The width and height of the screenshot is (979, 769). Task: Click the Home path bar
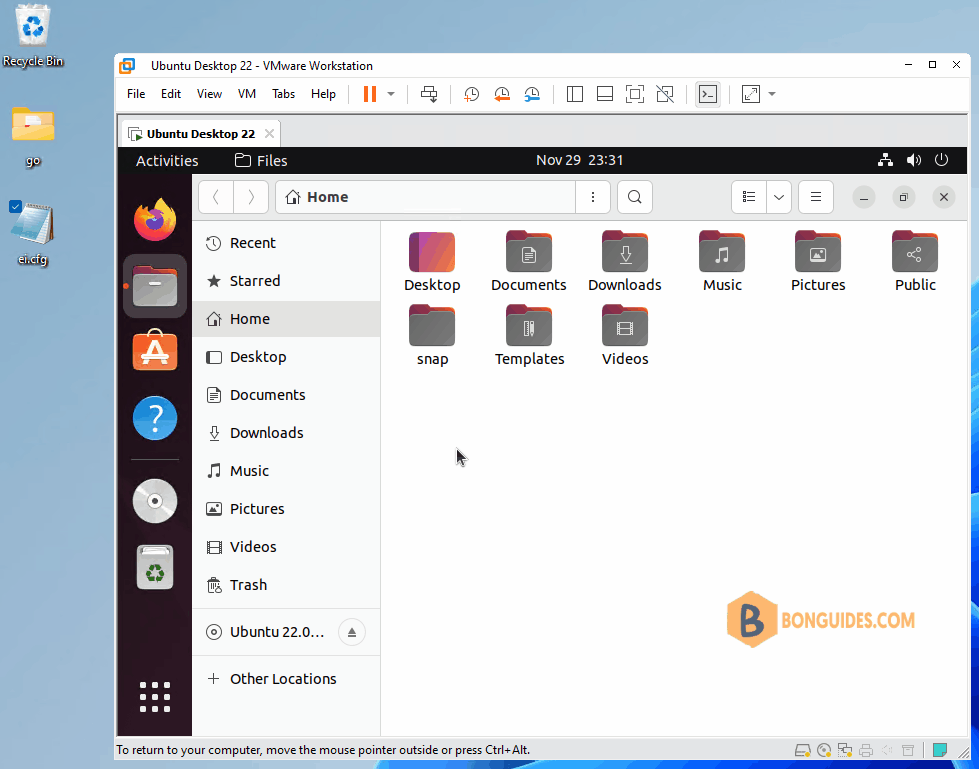tap(425, 197)
